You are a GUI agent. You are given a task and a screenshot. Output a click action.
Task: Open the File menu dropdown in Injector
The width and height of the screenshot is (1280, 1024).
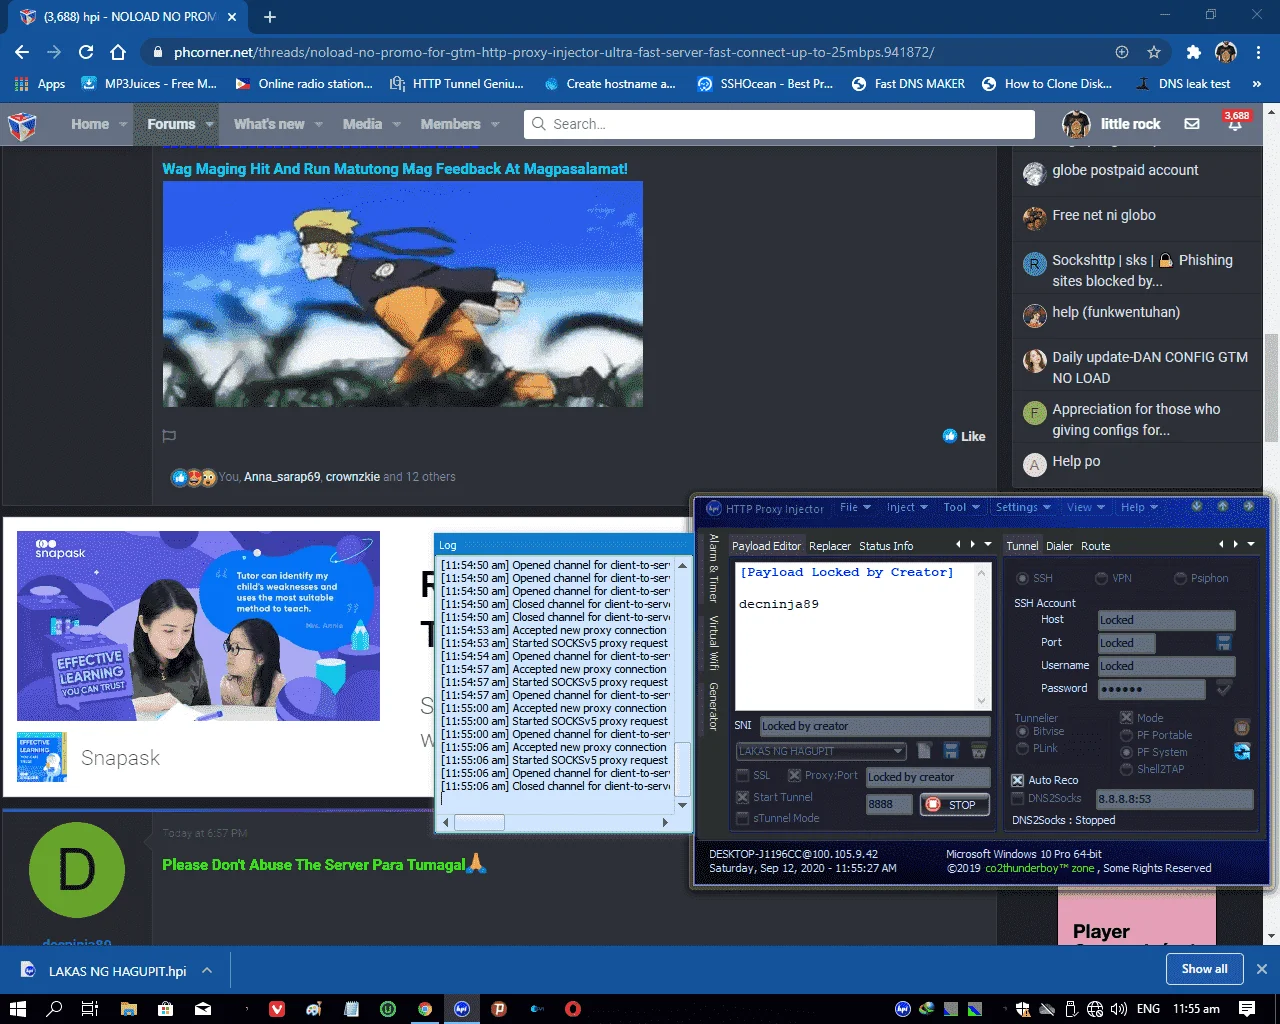(855, 507)
